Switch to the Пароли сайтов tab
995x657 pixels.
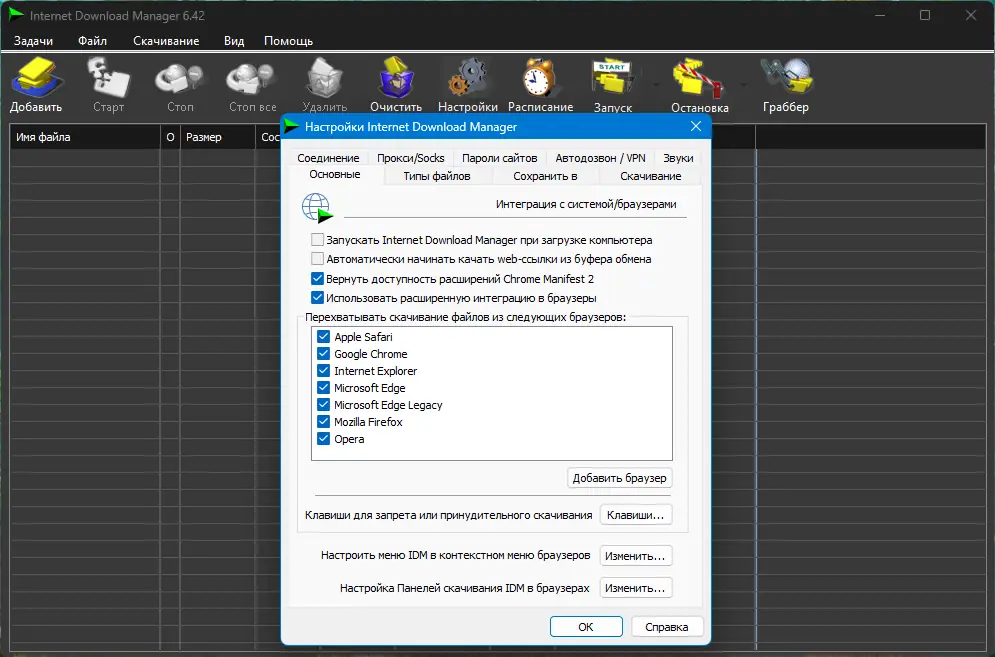[x=499, y=158]
